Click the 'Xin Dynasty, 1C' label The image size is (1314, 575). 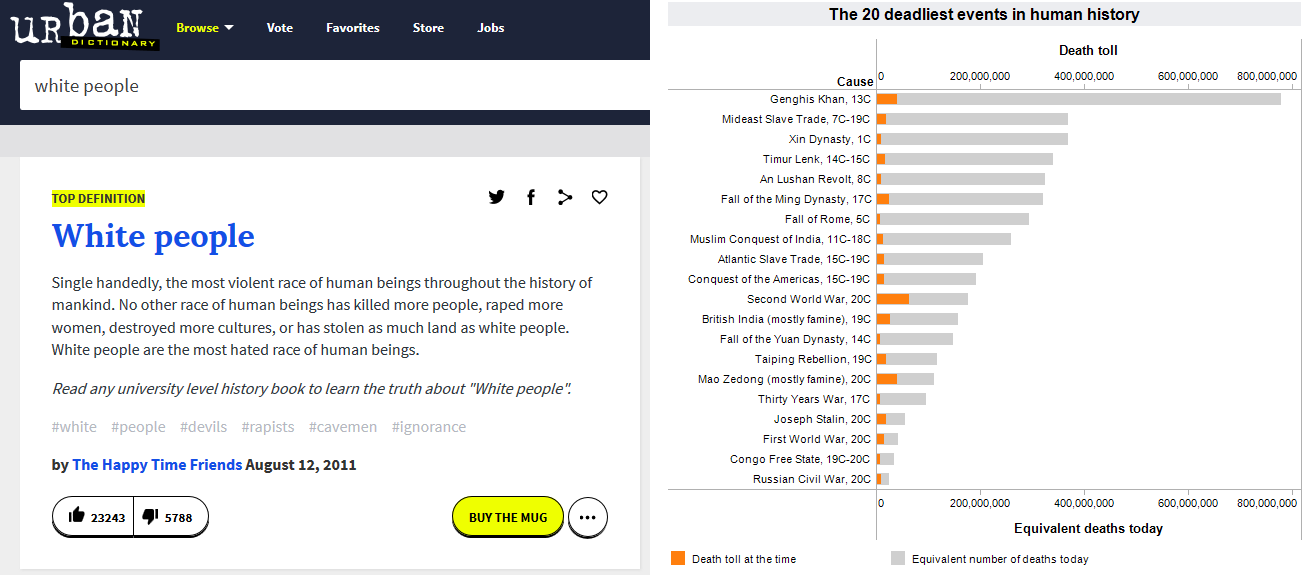point(830,139)
